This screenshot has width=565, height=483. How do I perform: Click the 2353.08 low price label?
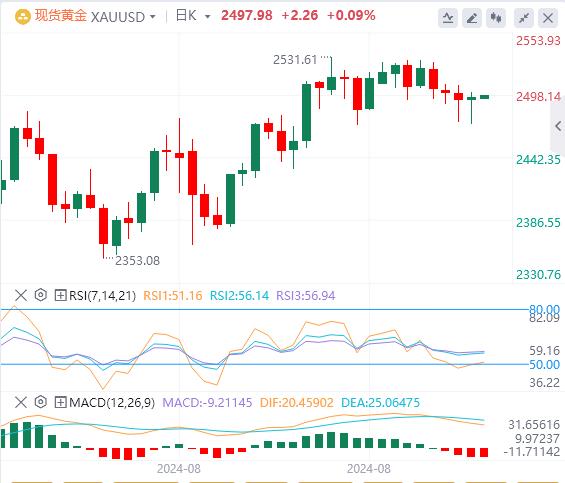137,261
